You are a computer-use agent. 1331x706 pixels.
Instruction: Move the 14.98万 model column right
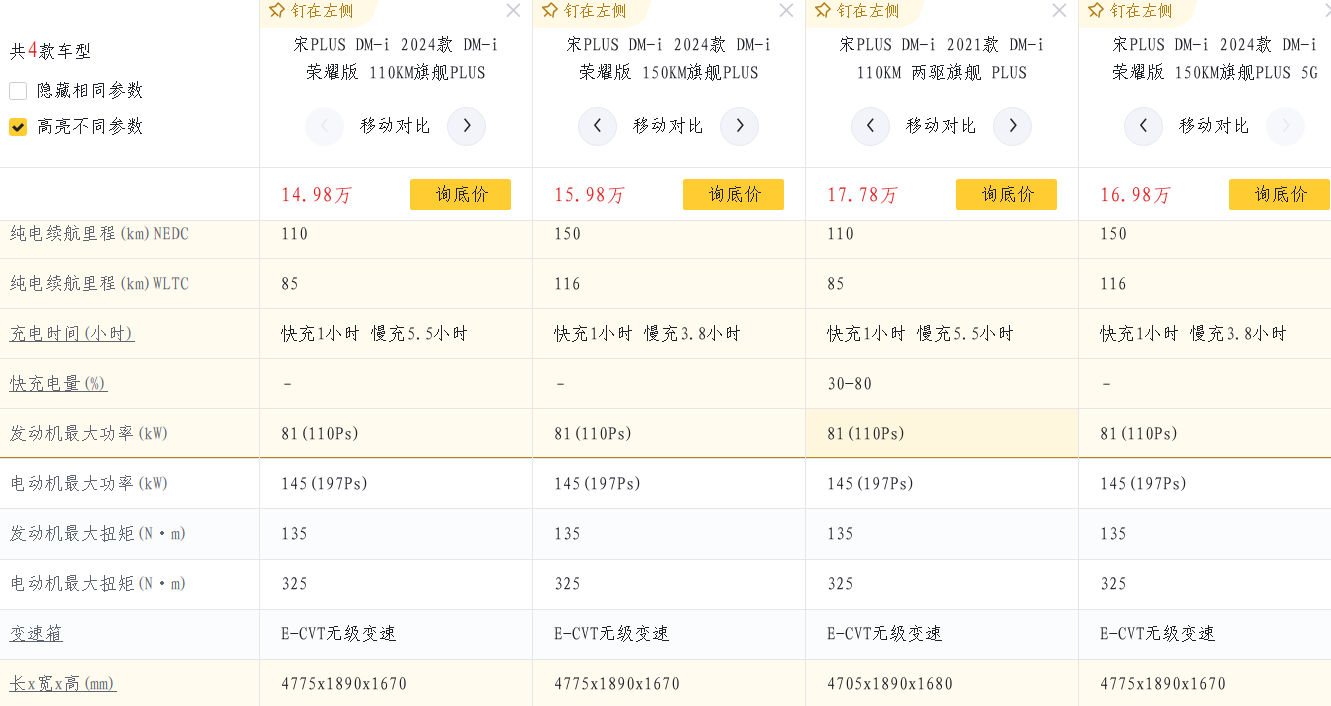pos(466,126)
